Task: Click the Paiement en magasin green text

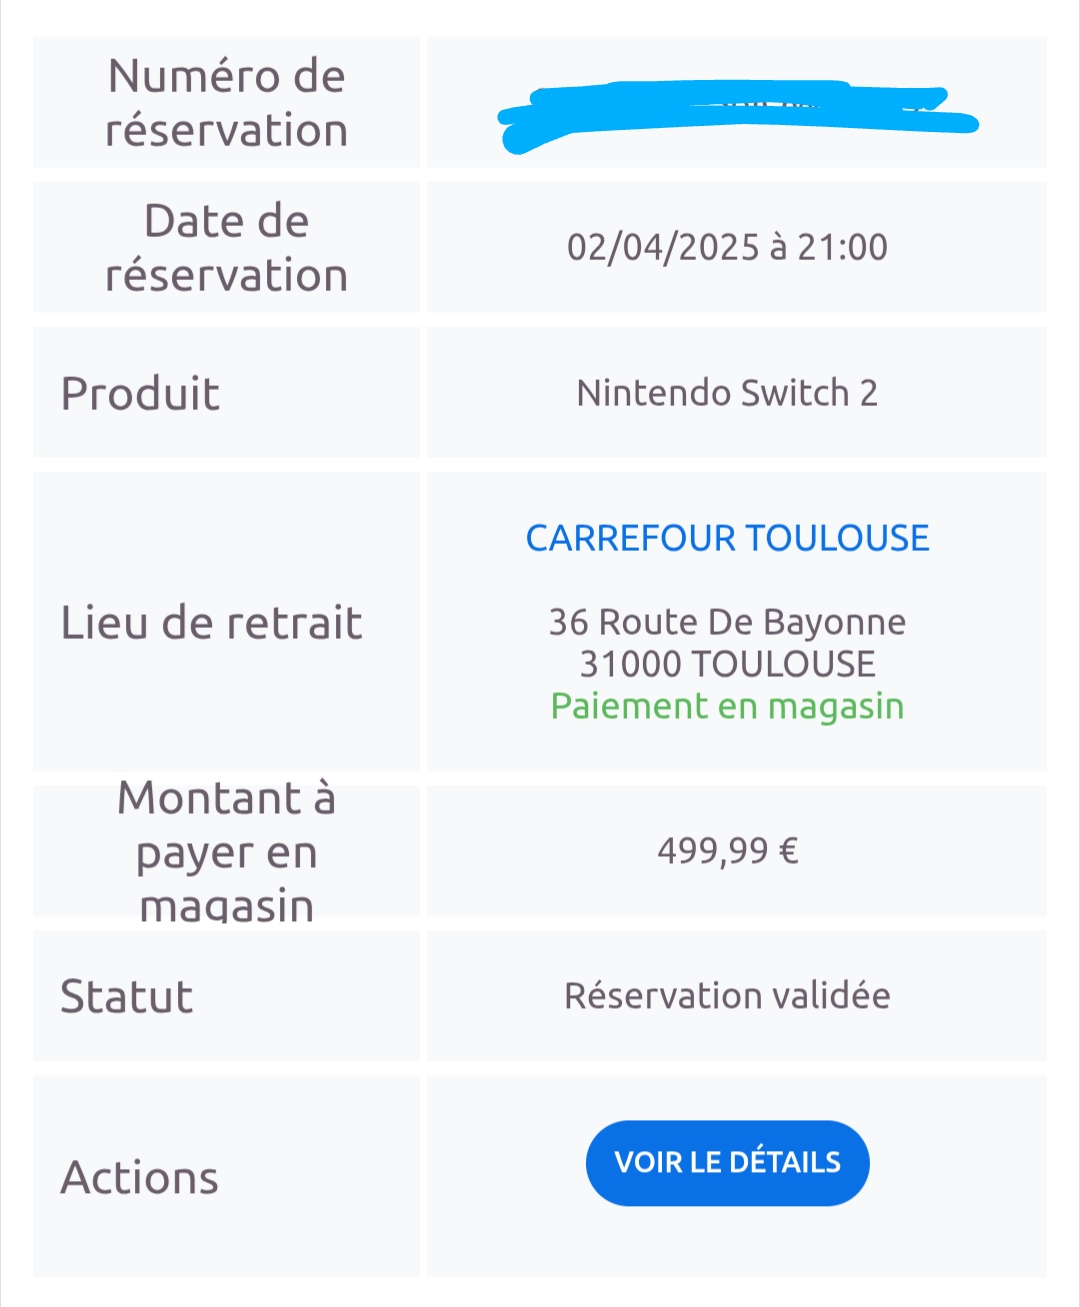Action: 727,706
